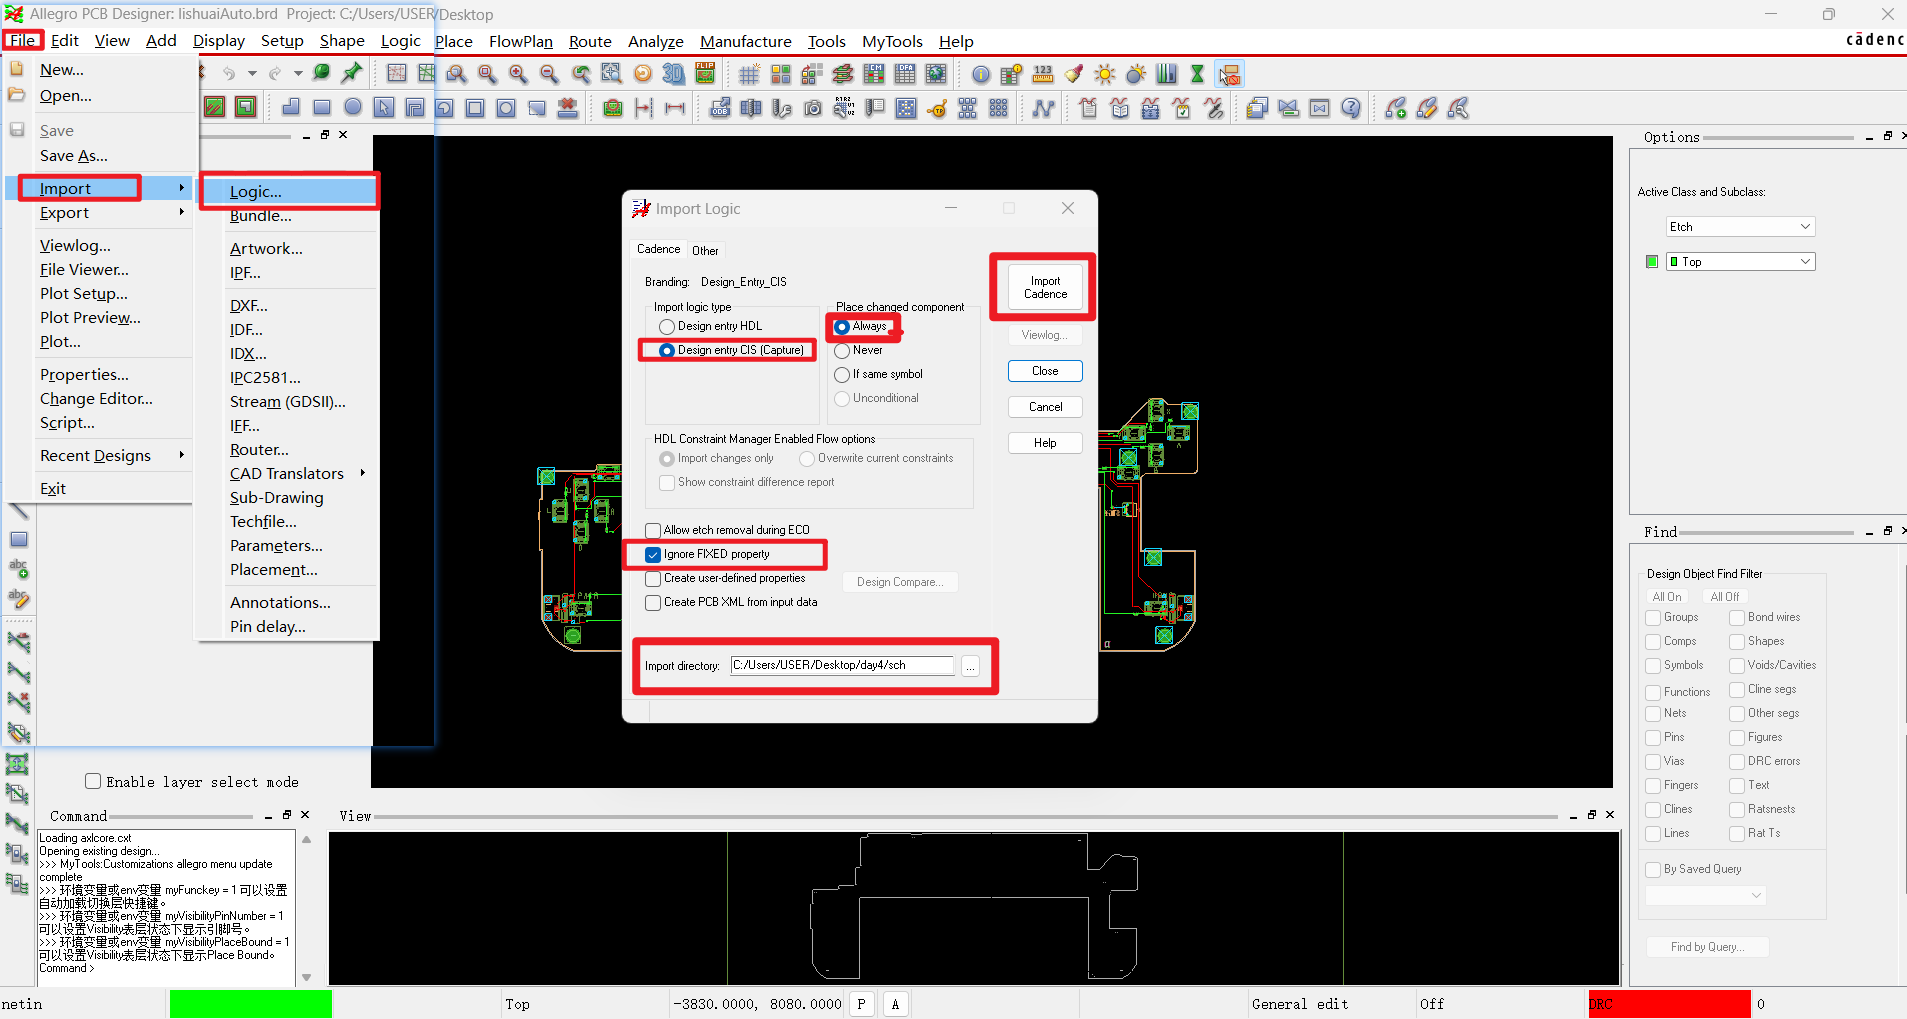This screenshot has height=1019, width=1907.
Task: Open Constraint Manager (CM) icon
Action: coord(874,74)
